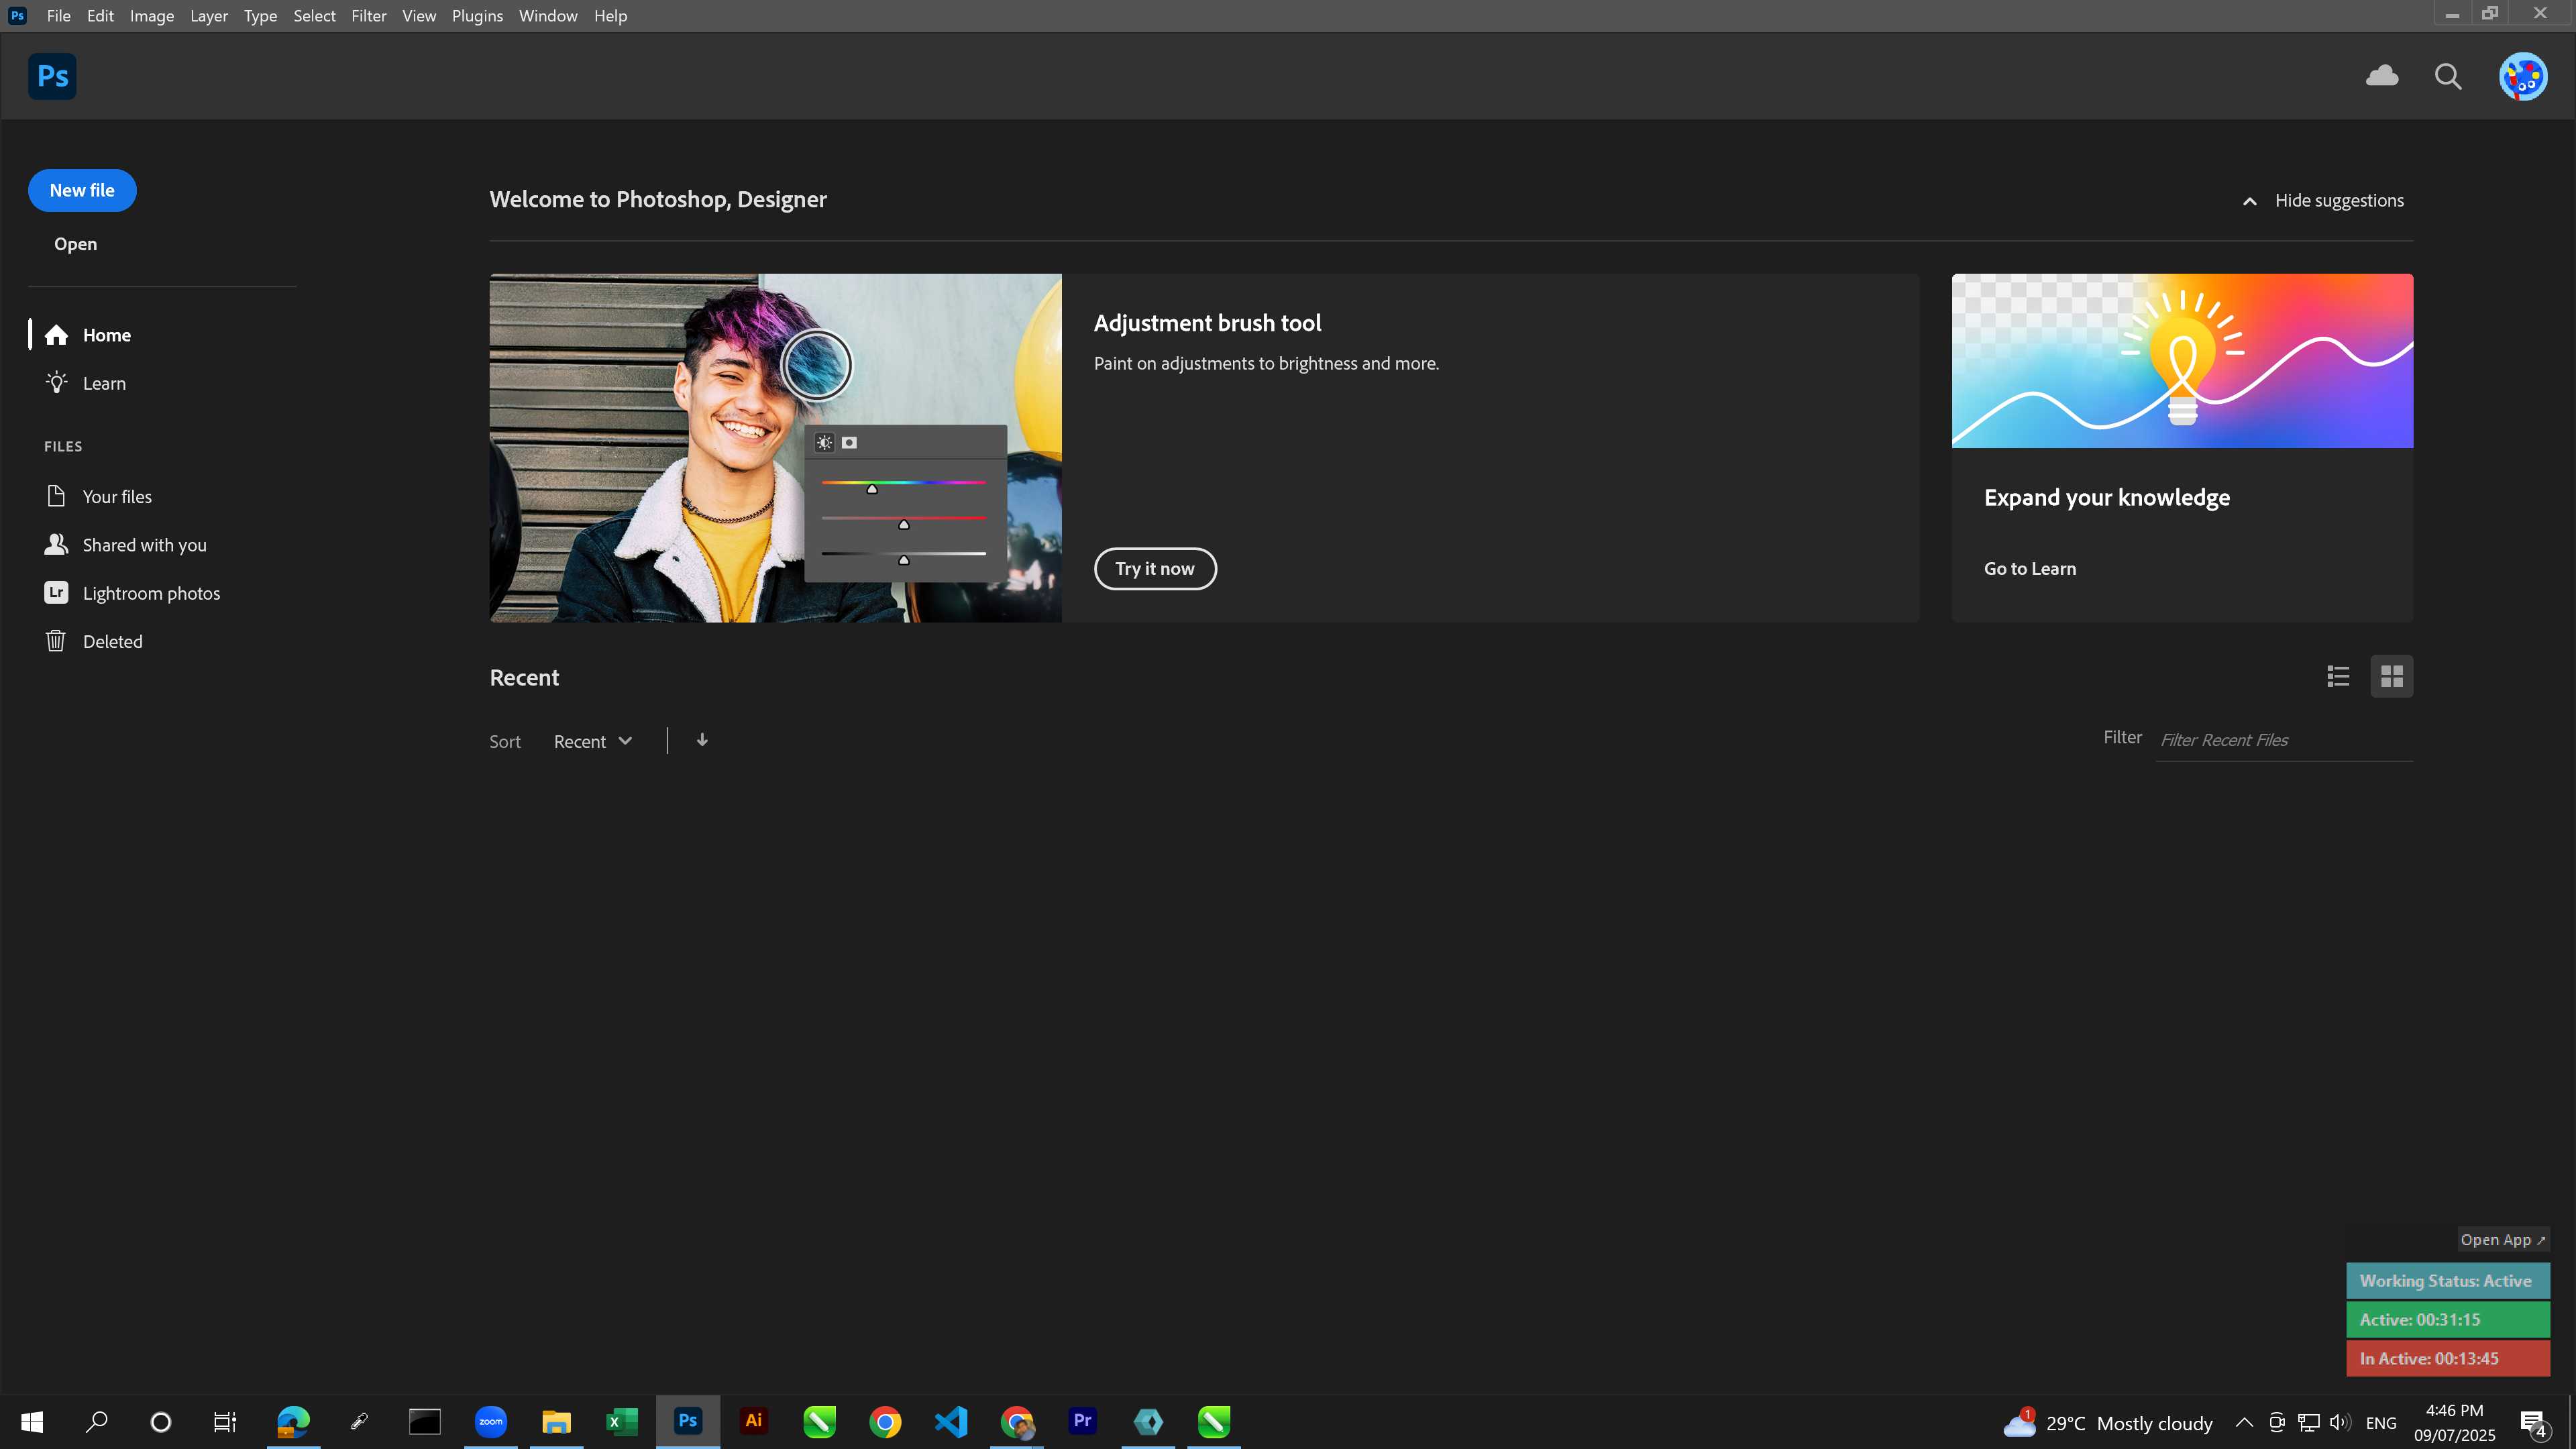Show hidden system tray icons
The width and height of the screenshot is (2576, 1449).
point(2244,1422)
